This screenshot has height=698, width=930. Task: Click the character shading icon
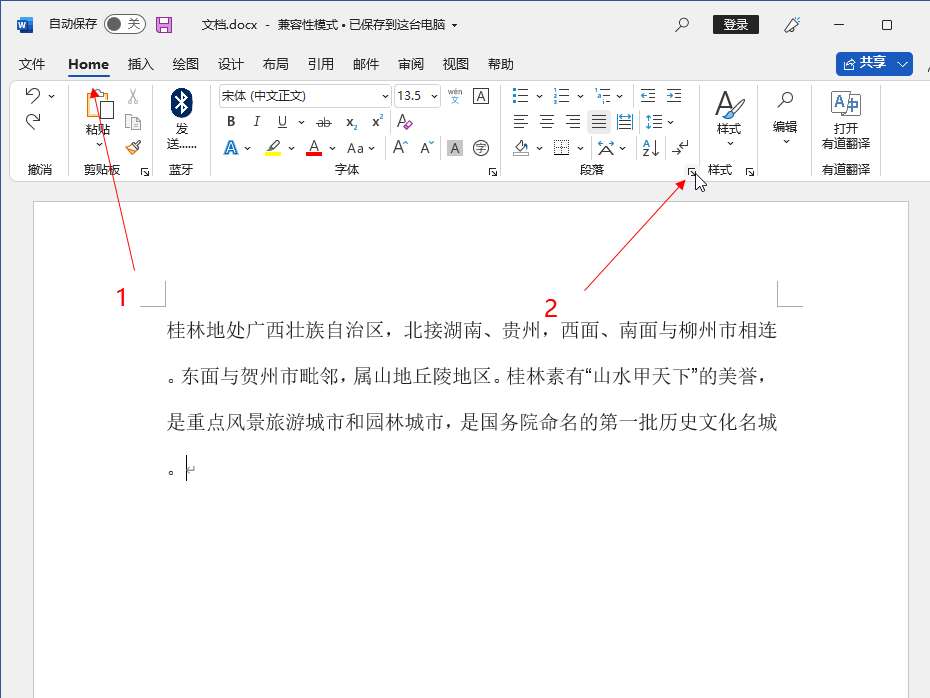(x=455, y=148)
